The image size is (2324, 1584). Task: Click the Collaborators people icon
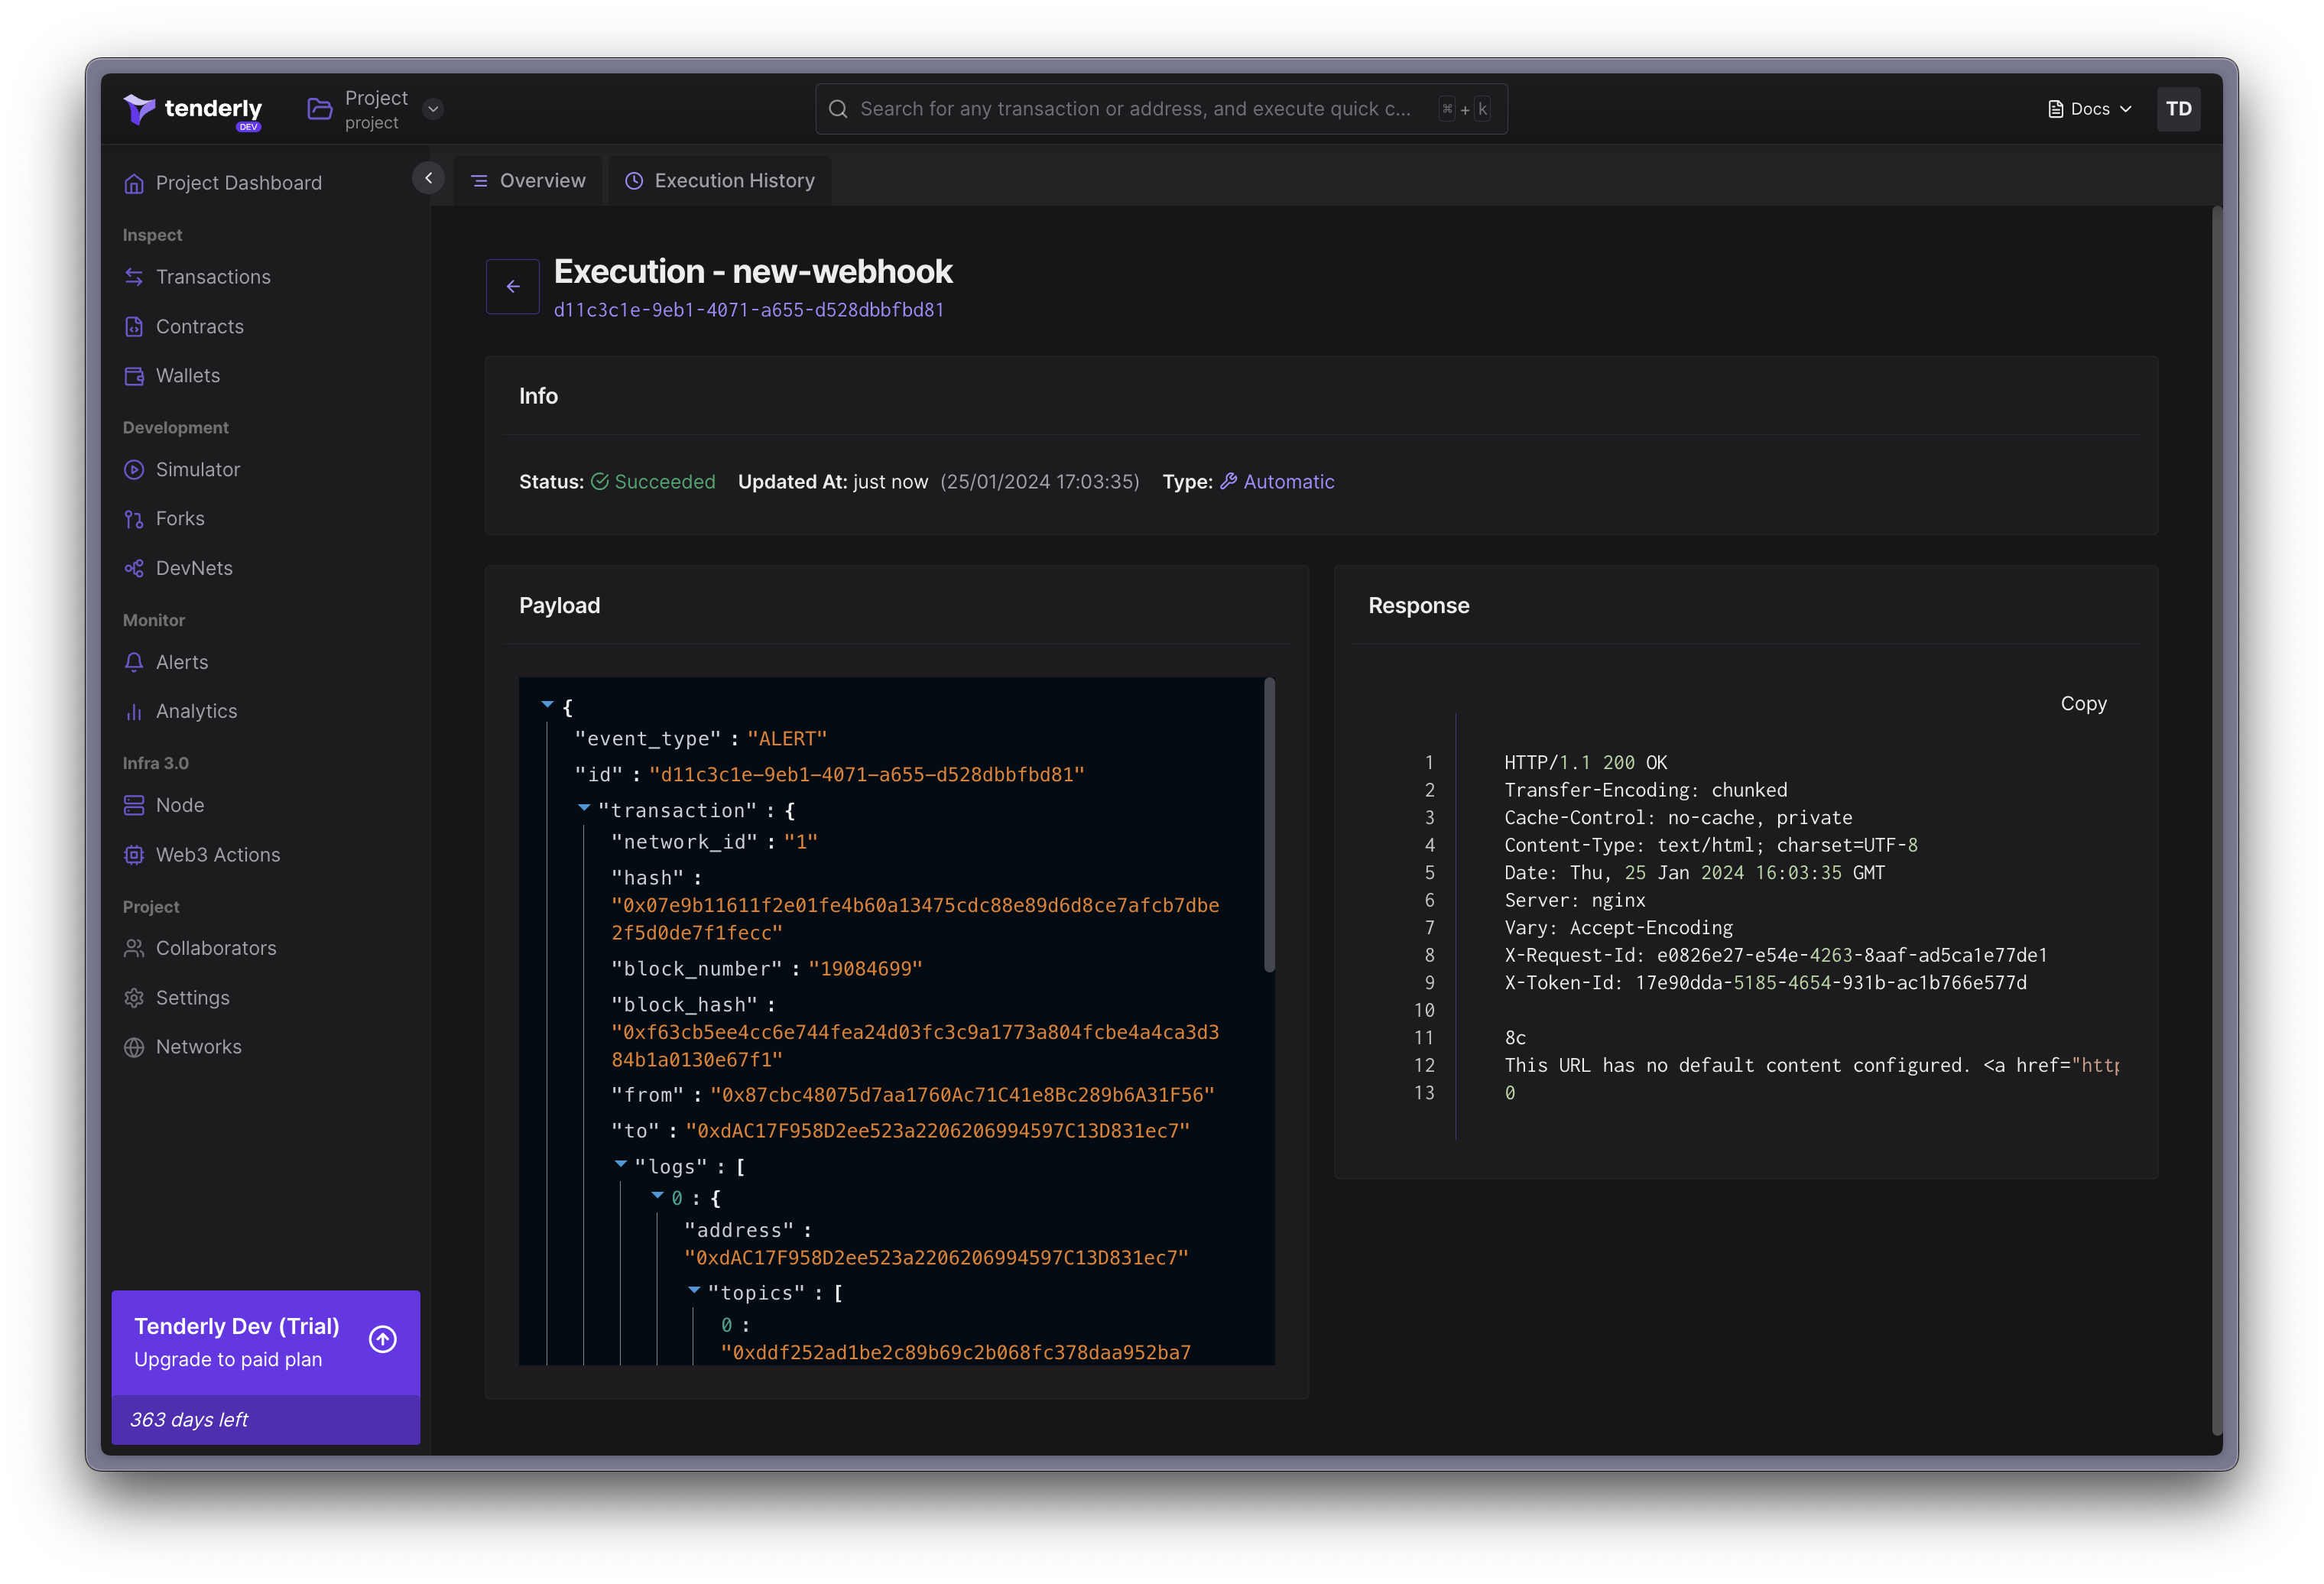[x=134, y=948]
